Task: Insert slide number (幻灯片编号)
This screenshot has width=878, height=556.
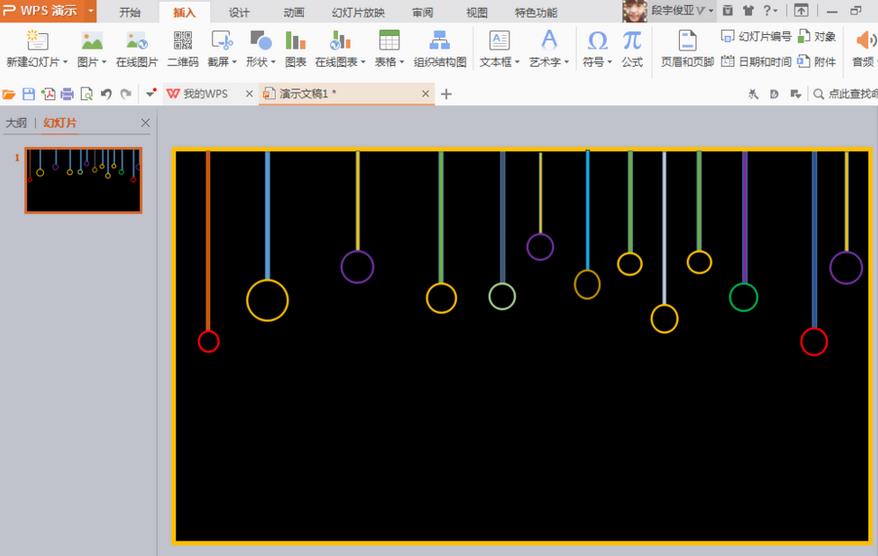Action: 756,37
